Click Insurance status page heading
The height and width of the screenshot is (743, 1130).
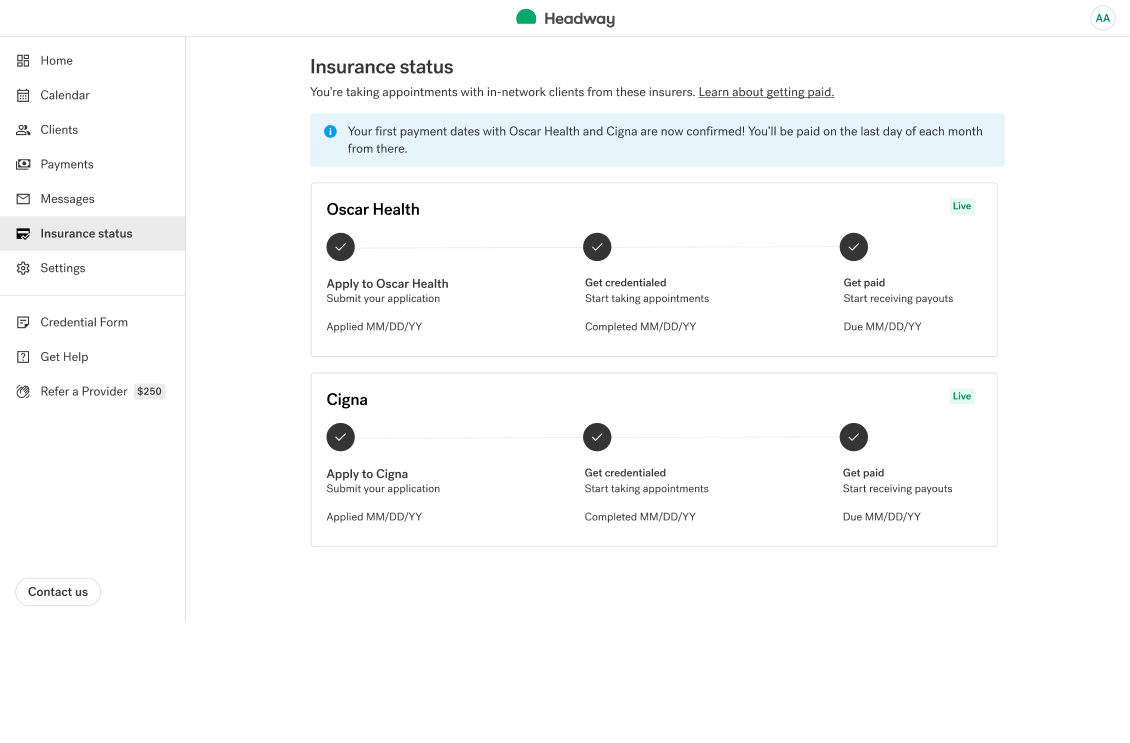tap(381, 67)
